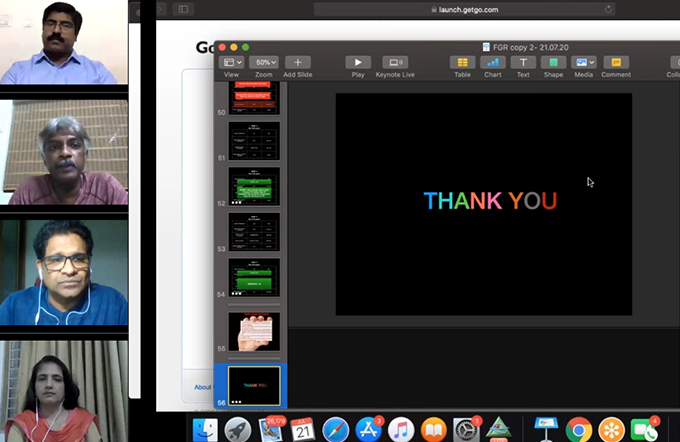Minimize Keynote window with yellow button
The height and width of the screenshot is (442, 680).
click(234, 47)
